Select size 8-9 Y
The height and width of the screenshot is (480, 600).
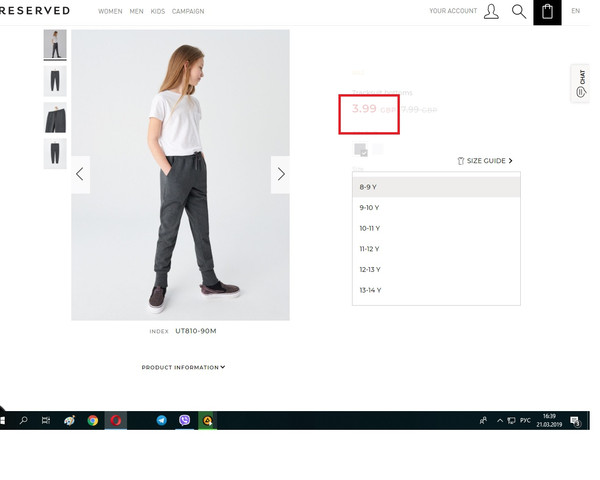[x=436, y=187]
